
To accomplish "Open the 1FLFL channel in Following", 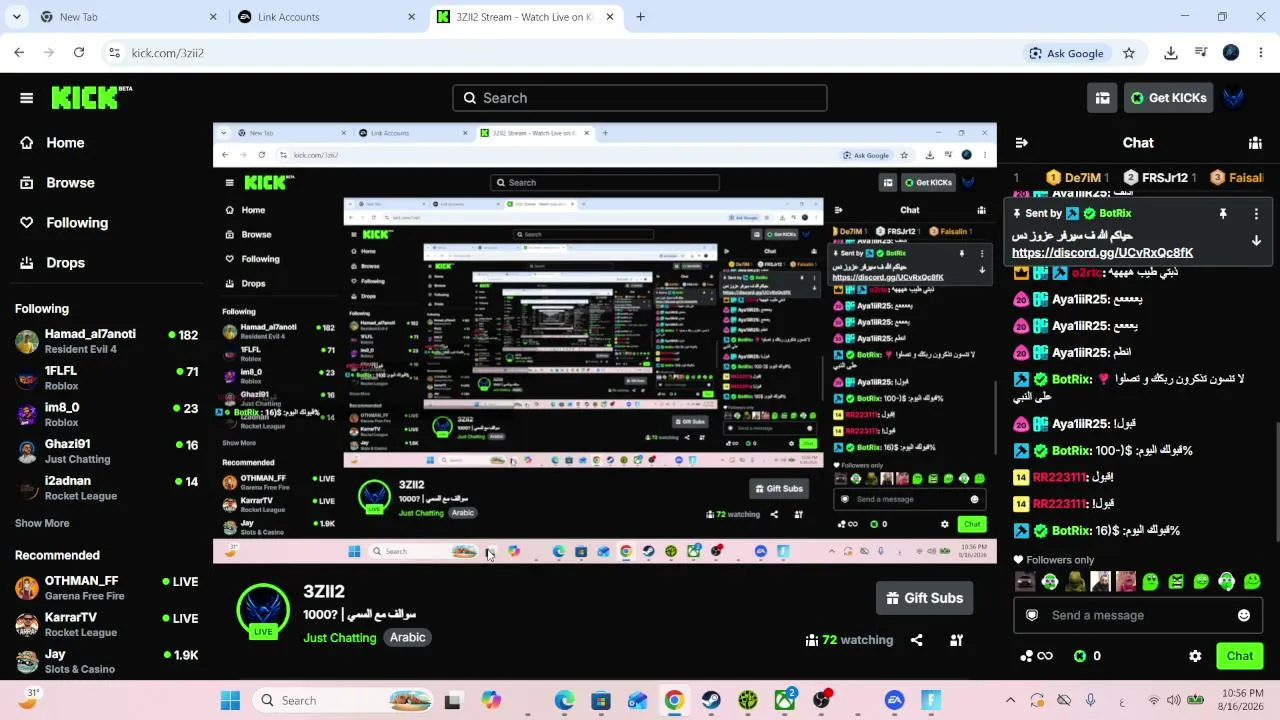I will click(106, 378).
